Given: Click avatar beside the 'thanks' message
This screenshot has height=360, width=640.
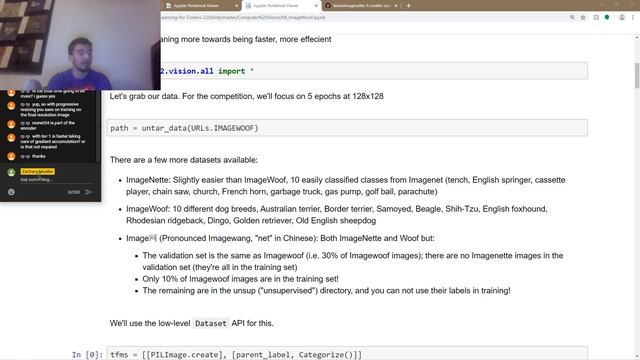Looking at the screenshot, I should [11, 156].
